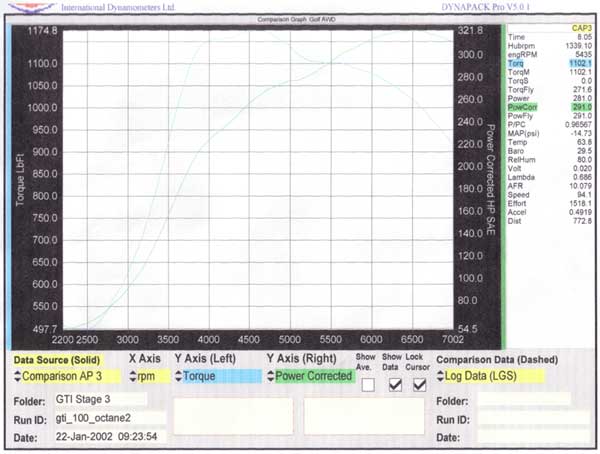
Task: Select the P/PC row in data list
Action: click(x=549, y=125)
